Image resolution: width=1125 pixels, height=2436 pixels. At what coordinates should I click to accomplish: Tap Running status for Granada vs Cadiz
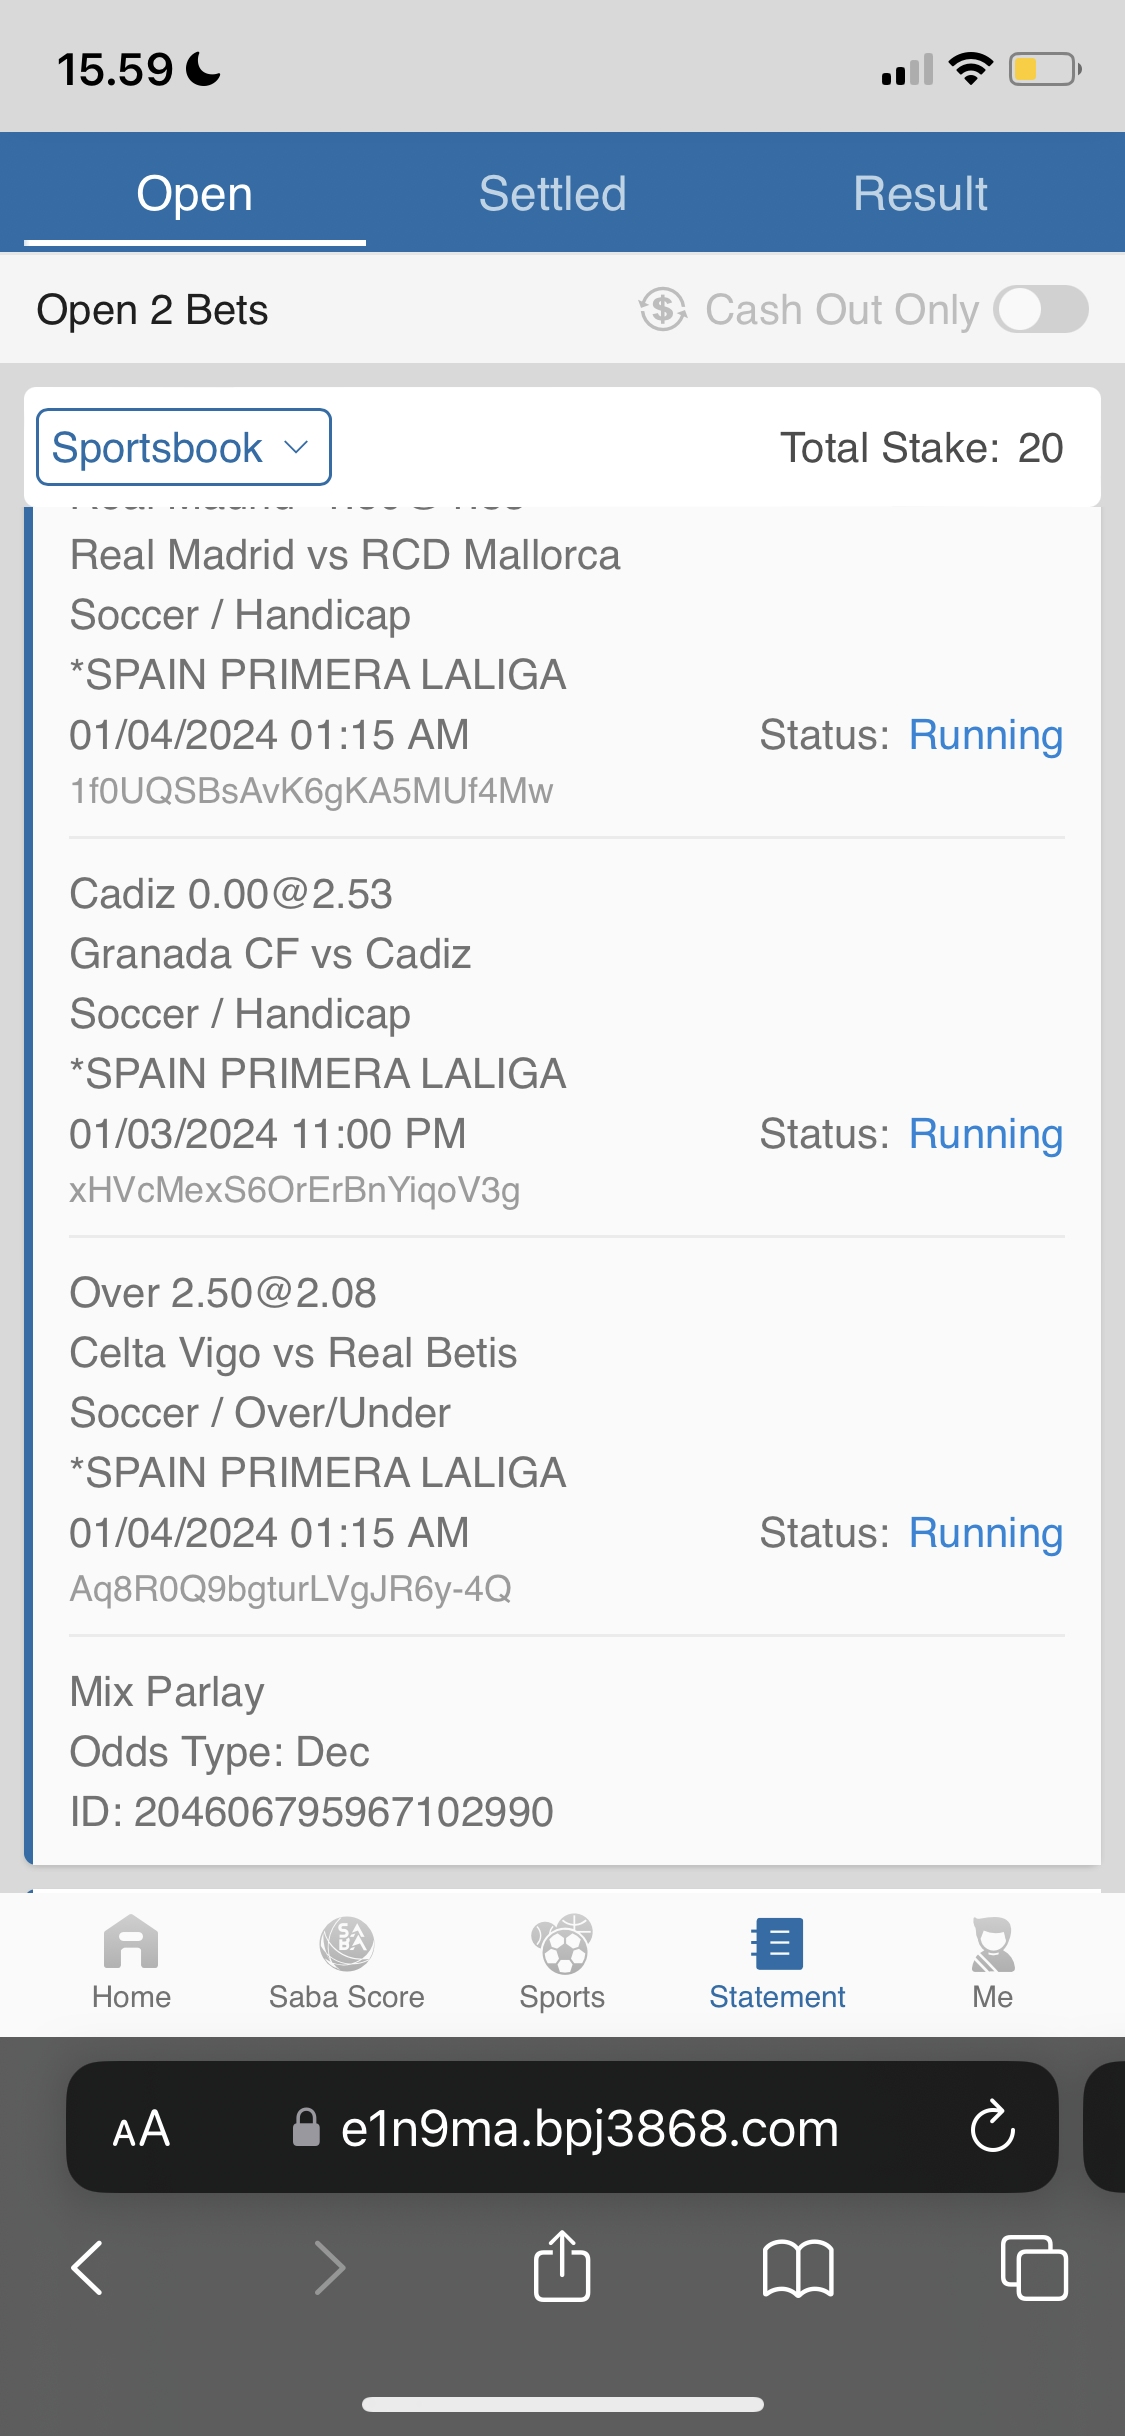click(985, 1134)
